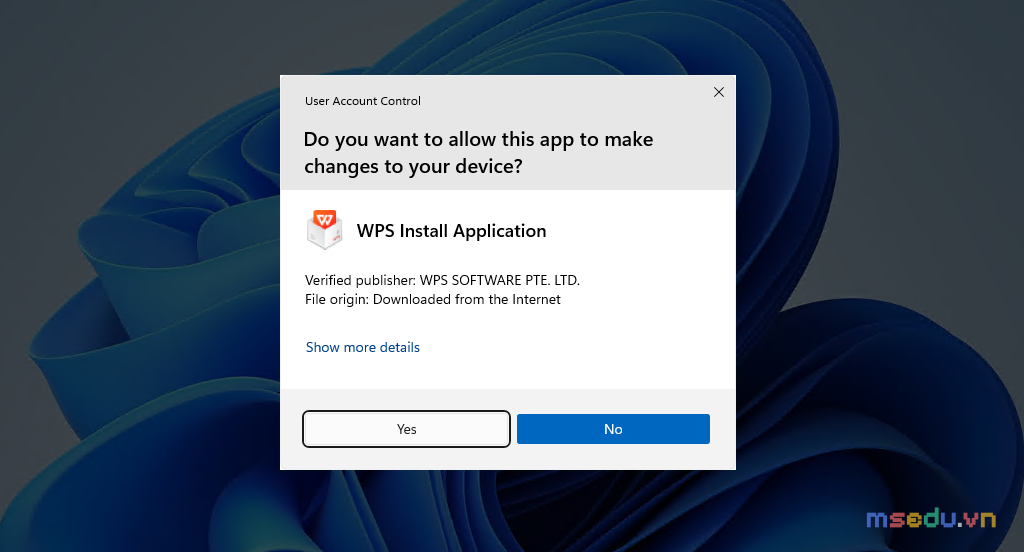Click the allow this app question heading

[478, 153]
